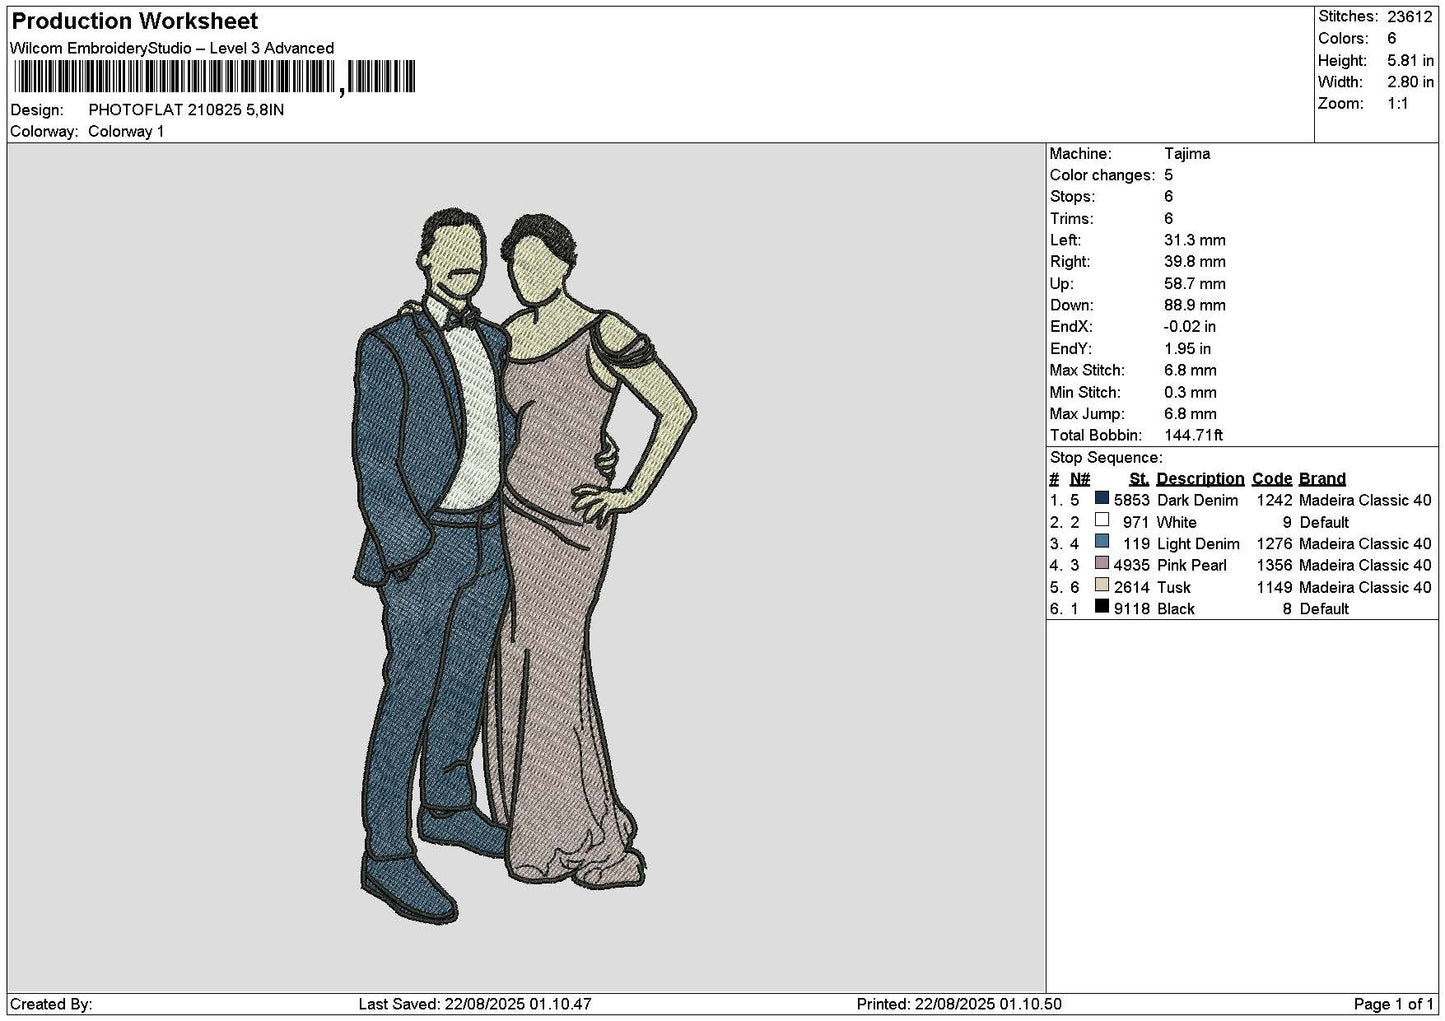Click the 'Production Worksheet' title

coord(135,21)
